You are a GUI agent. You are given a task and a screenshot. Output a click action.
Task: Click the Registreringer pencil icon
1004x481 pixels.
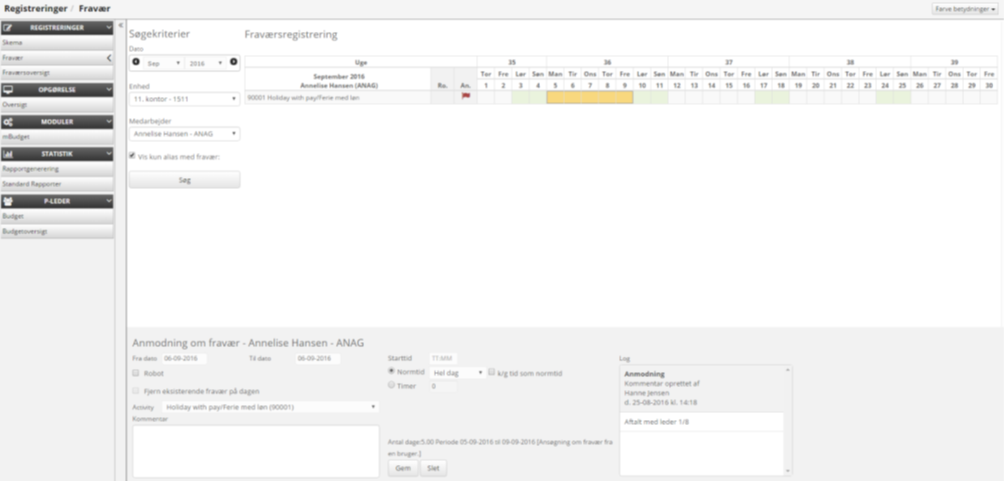coord(8,28)
